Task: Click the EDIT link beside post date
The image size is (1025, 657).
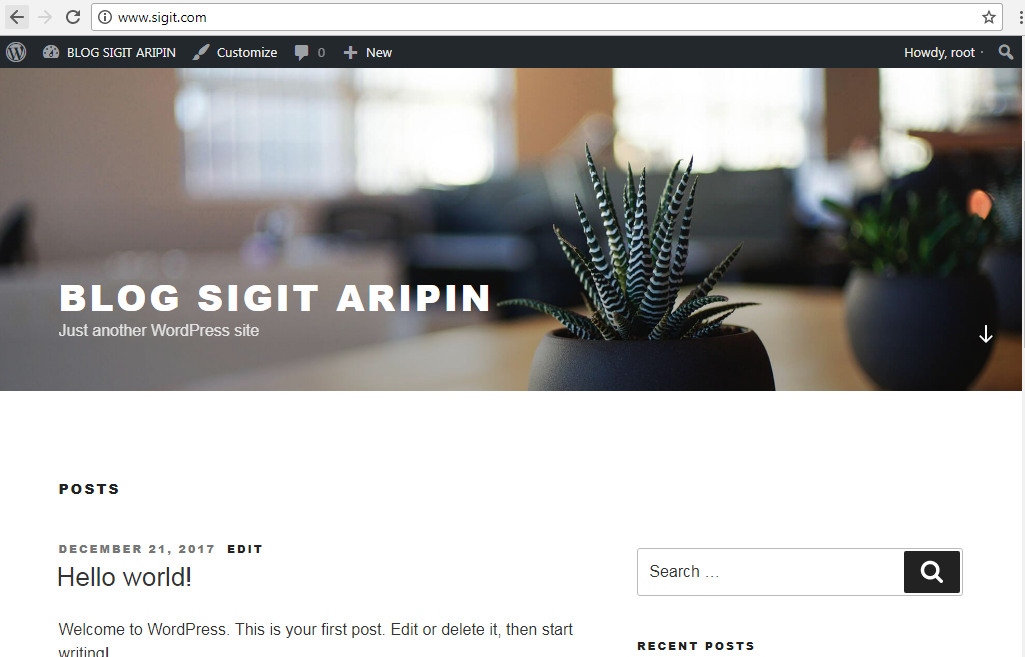Action: coord(245,549)
